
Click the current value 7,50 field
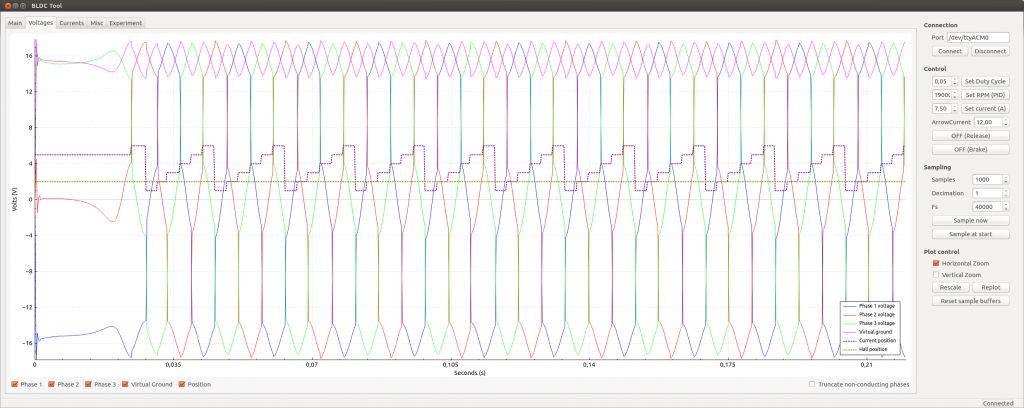[941, 108]
